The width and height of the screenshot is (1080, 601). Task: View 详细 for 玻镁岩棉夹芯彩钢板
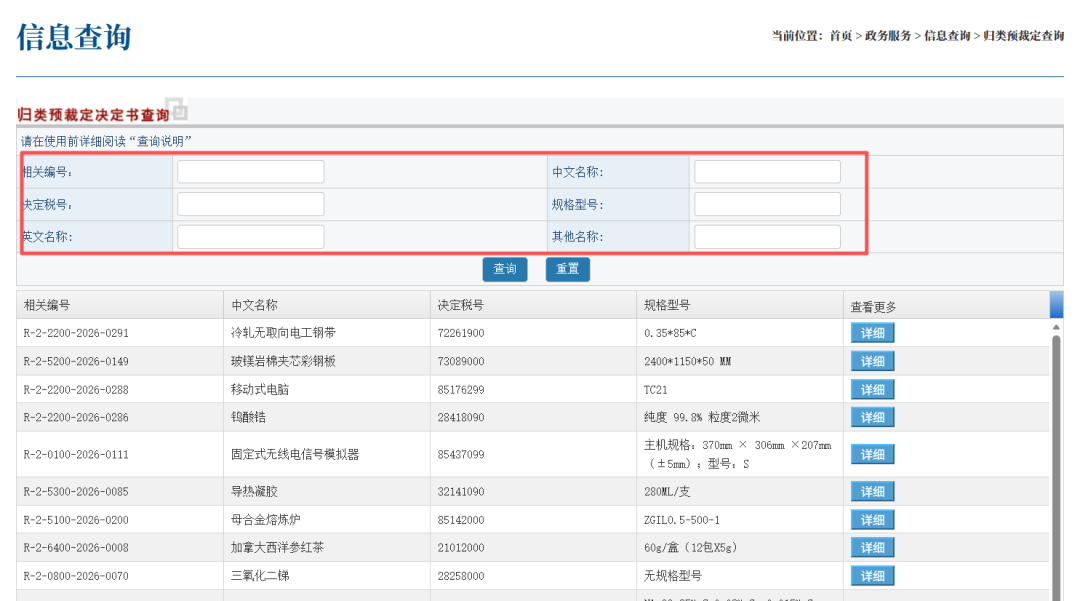873,361
